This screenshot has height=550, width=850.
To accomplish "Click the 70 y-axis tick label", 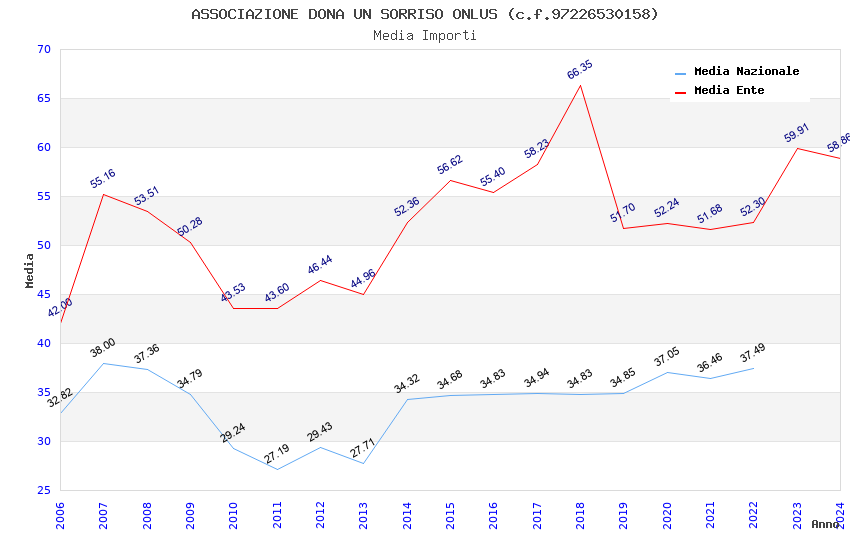I will click(x=44, y=49).
